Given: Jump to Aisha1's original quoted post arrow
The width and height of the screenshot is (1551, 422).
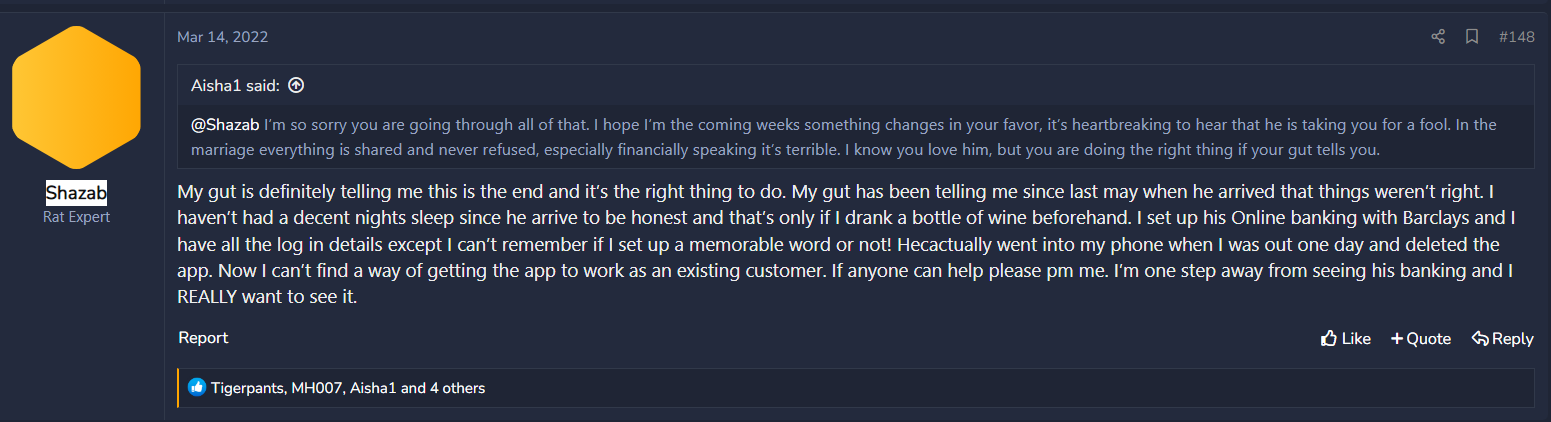Looking at the screenshot, I should point(296,86).
